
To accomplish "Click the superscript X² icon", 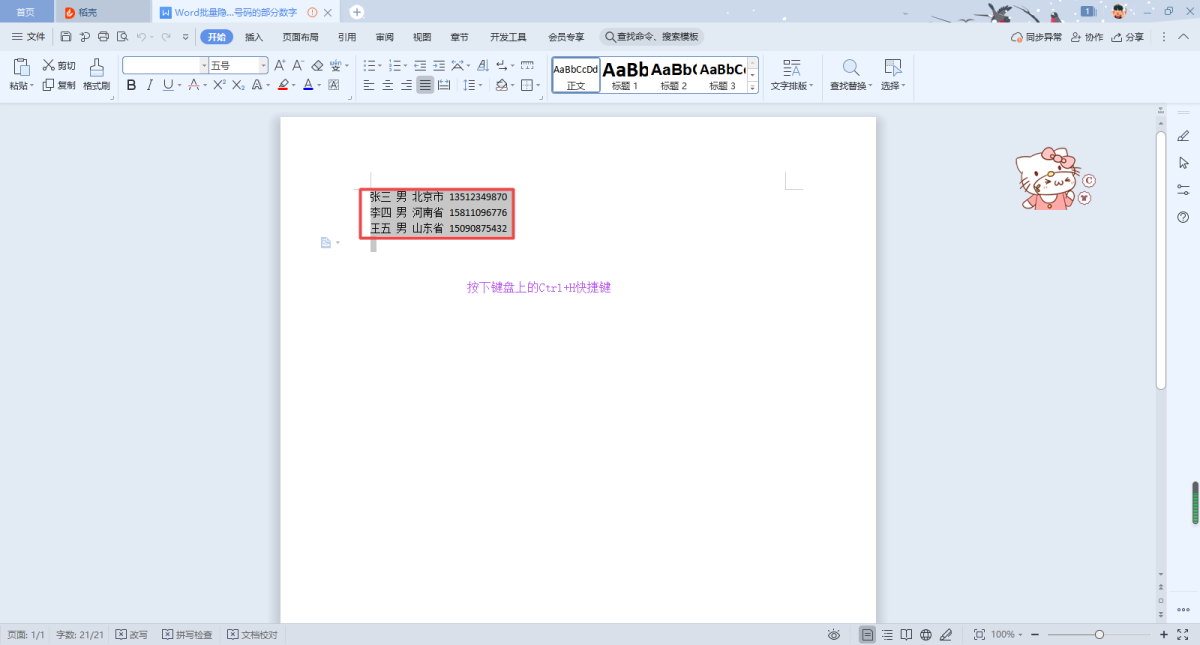I will (x=219, y=86).
